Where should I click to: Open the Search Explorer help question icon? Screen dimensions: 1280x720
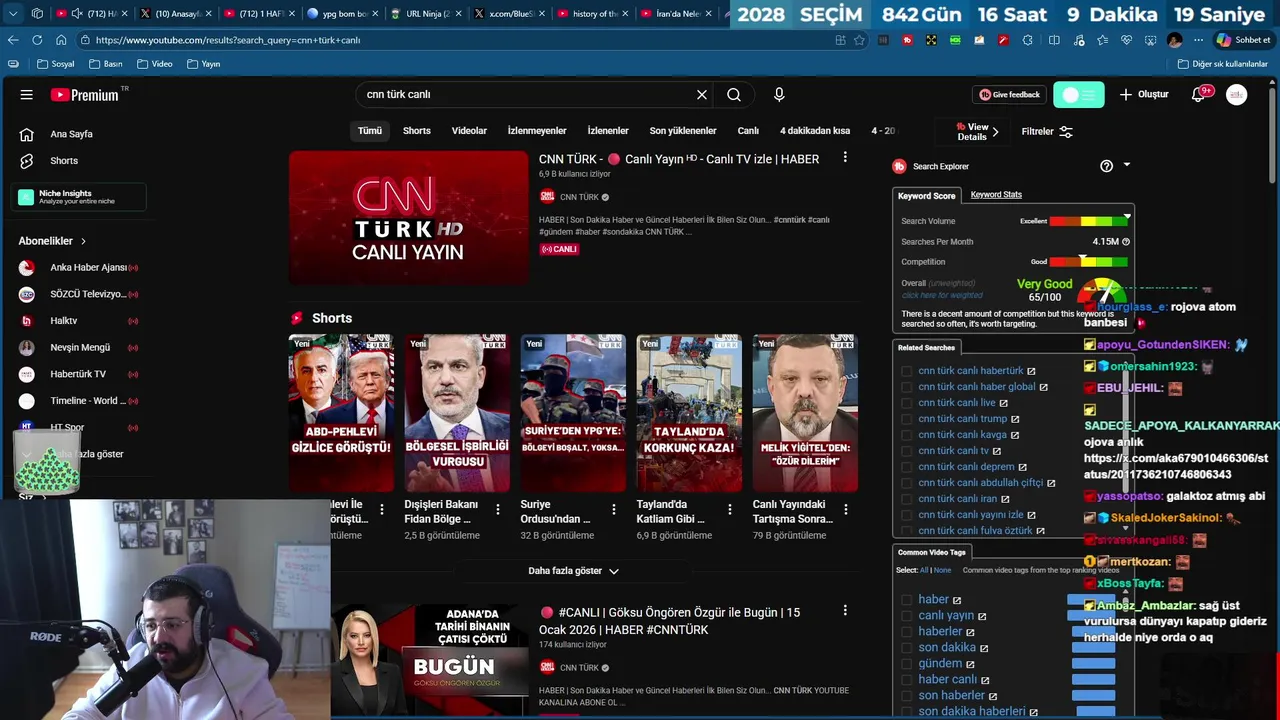pos(1106,166)
